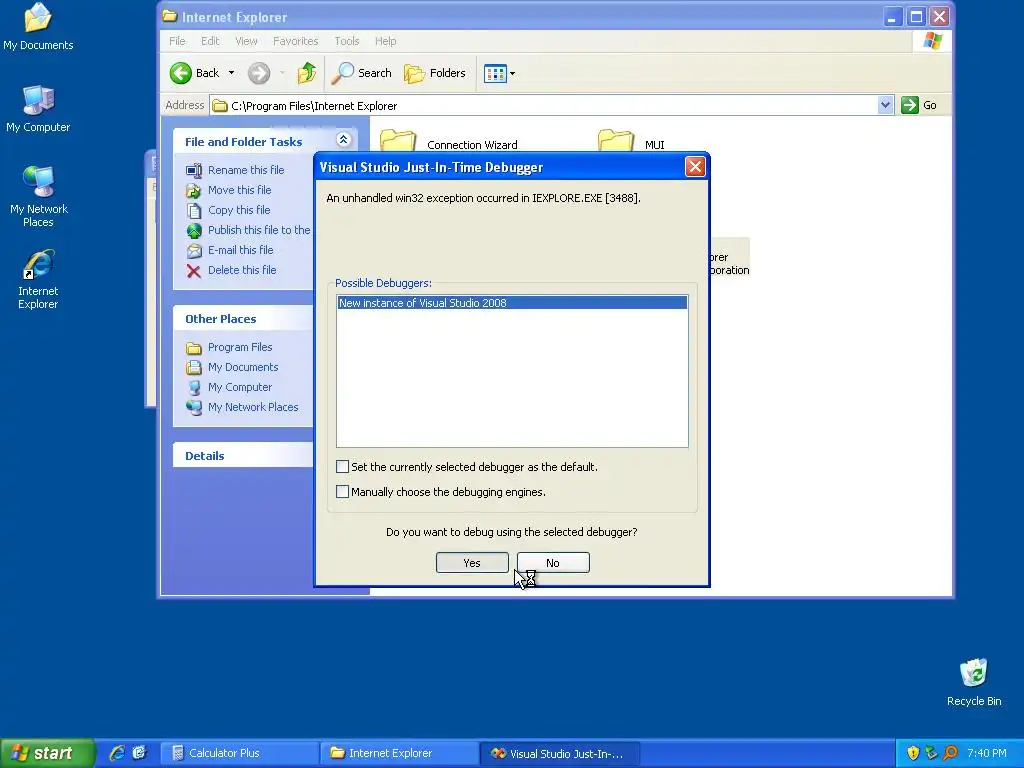Open the Views button dropdown arrow

coord(512,74)
